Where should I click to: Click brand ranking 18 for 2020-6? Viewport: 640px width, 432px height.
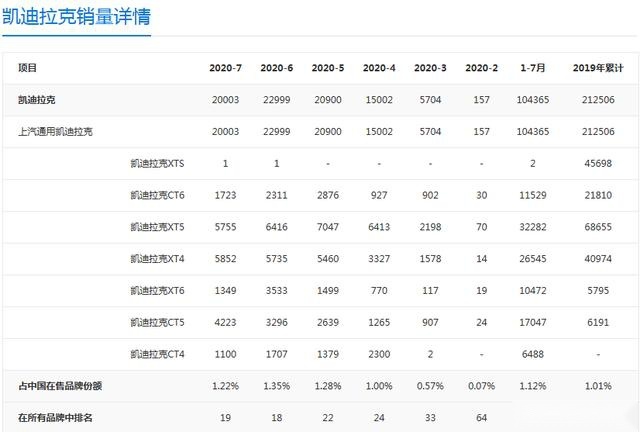pyautogui.click(x=277, y=418)
